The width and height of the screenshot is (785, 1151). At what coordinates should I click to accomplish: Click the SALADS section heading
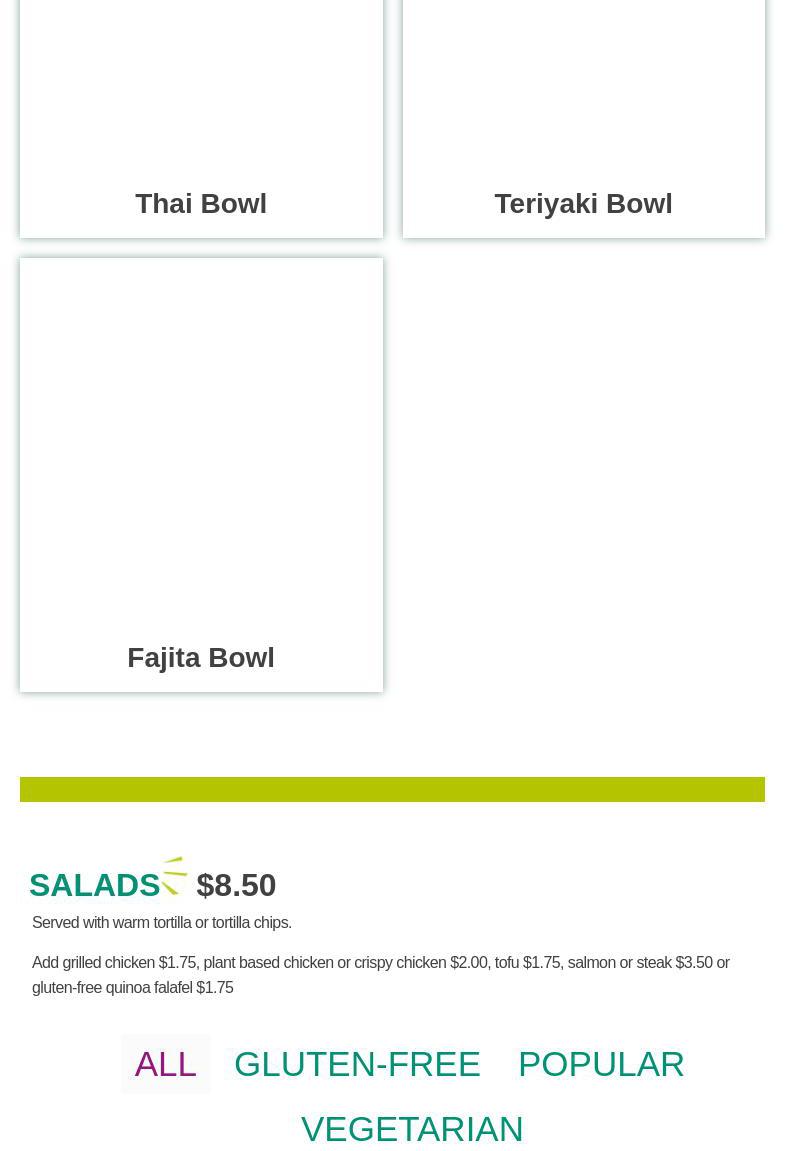tap(95, 885)
